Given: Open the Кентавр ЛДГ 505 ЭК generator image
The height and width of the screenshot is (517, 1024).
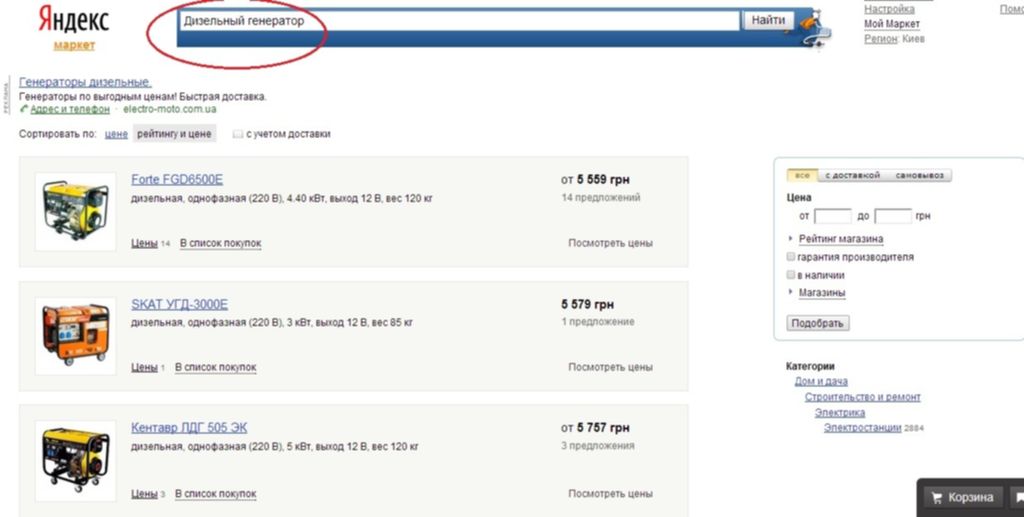Looking at the screenshot, I should click(76, 460).
